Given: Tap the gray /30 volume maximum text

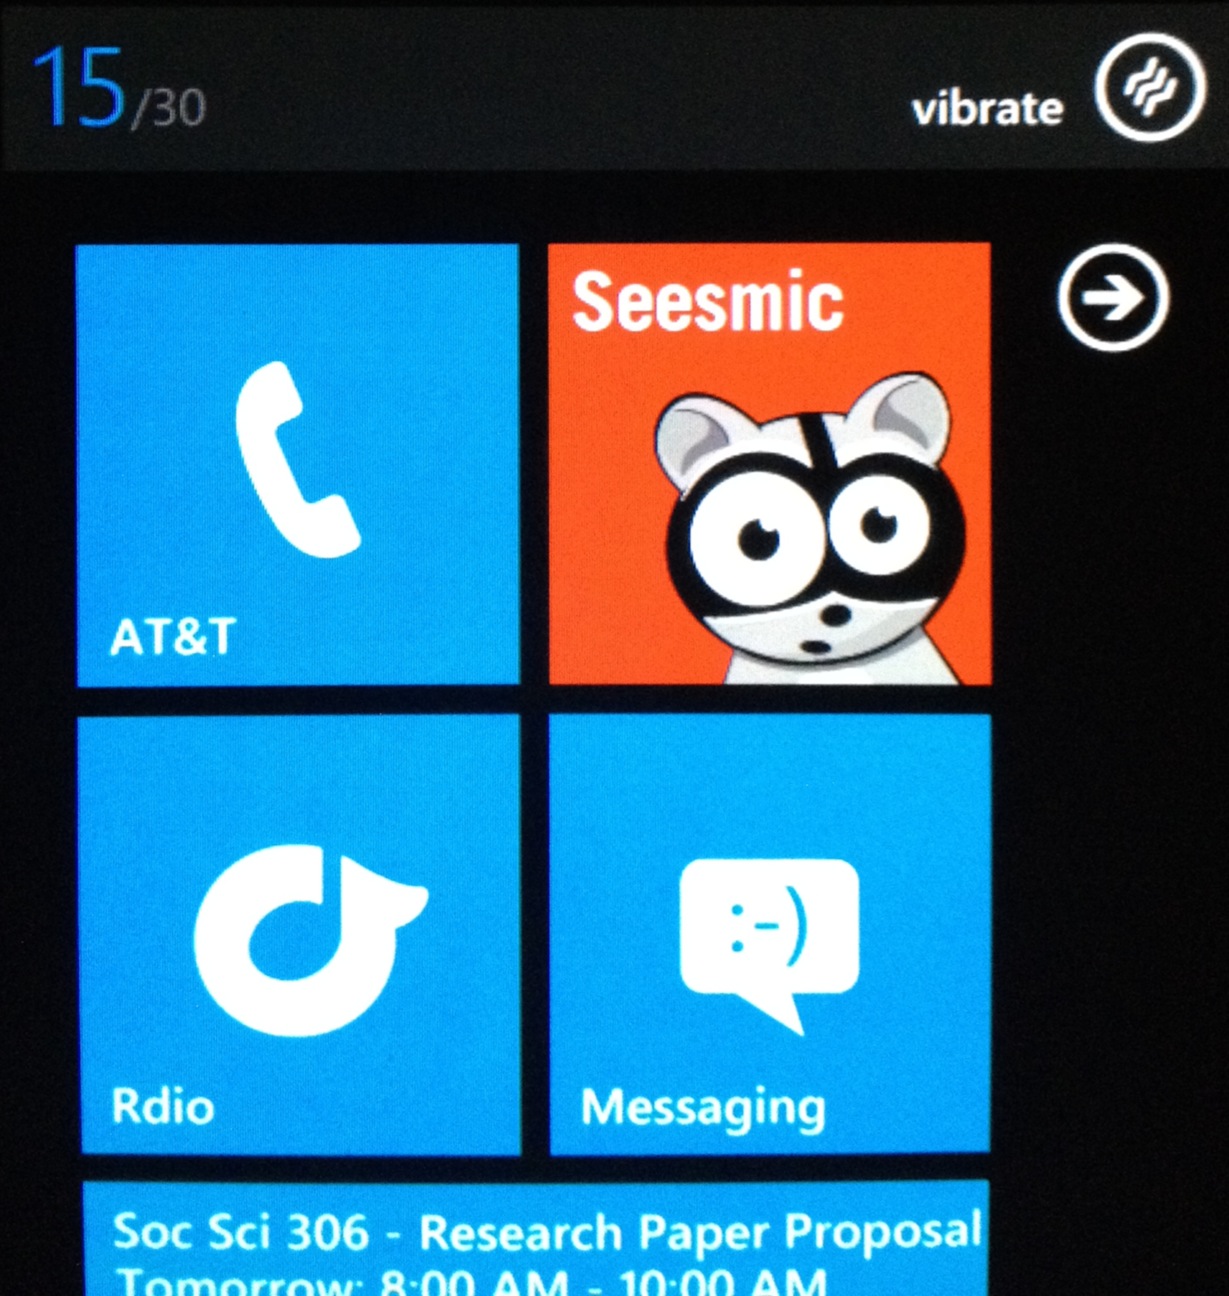Looking at the screenshot, I should (168, 108).
